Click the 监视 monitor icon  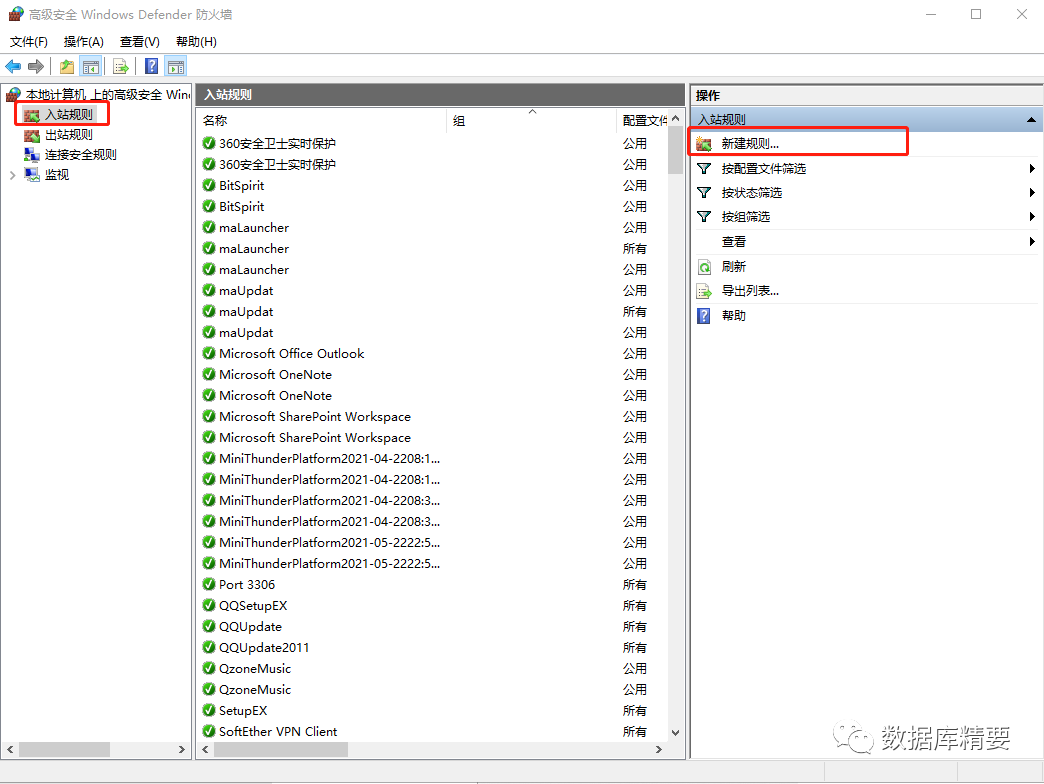coord(32,174)
